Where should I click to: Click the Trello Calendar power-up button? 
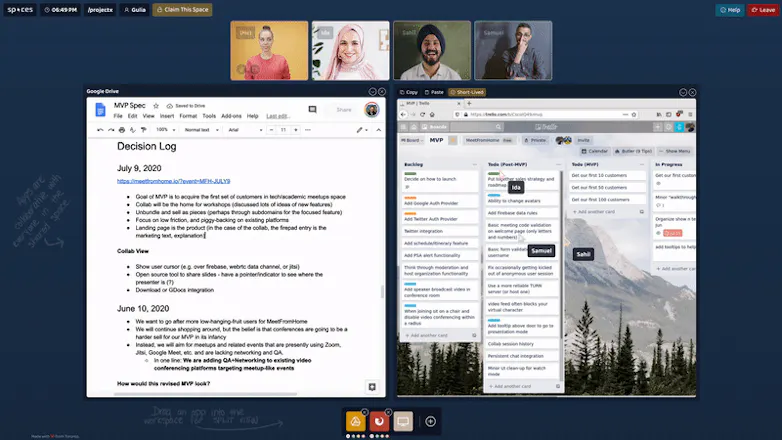coord(595,151)
